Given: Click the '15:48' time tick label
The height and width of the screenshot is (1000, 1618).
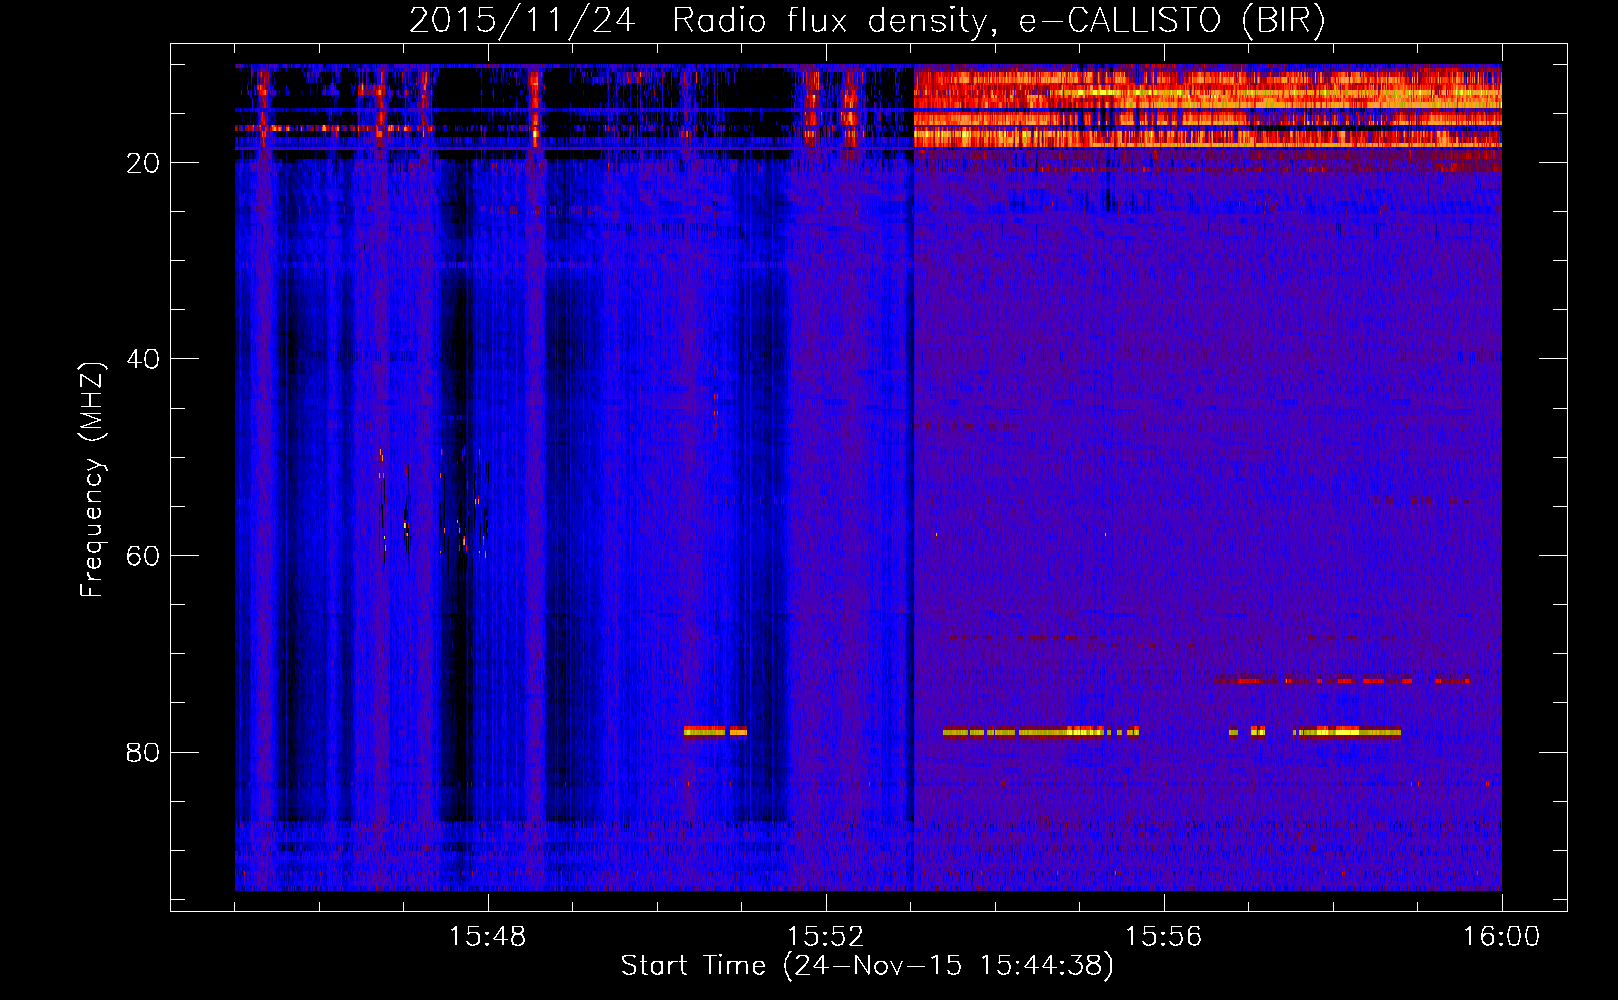Looking at the screenshot, I should click(488, 937).
